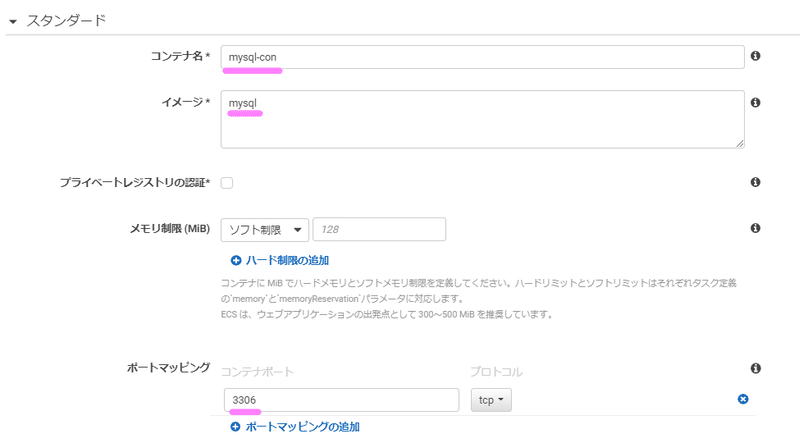Collapse the スタンダード section triangle
This screenshot has width=800, height=443.
pyautogui.click(x=13, y=21)
